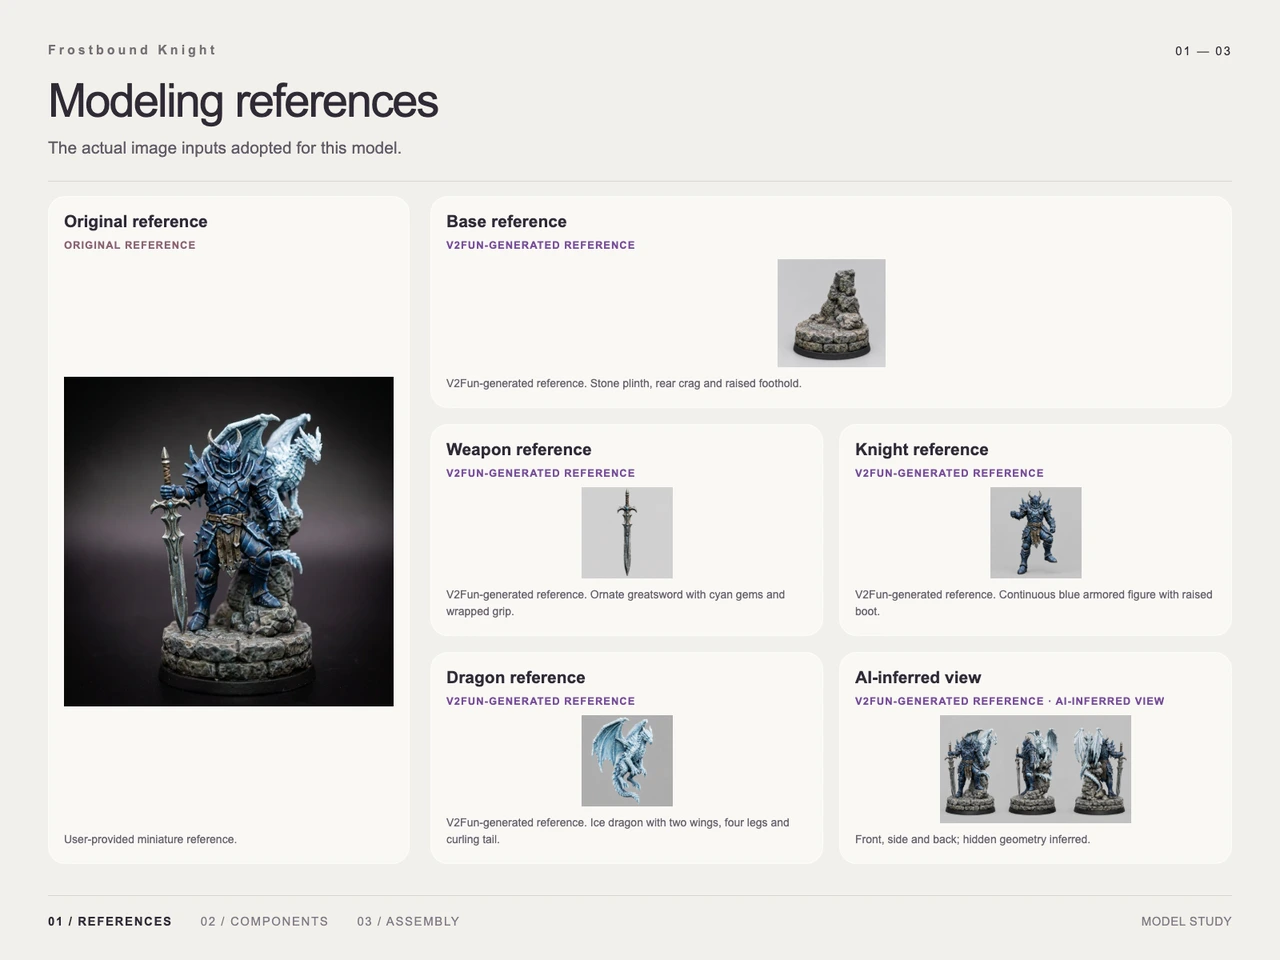Click the 'MODEL STUDY' footer label
Viewport: 1280px width, 960px height.
1187,921
